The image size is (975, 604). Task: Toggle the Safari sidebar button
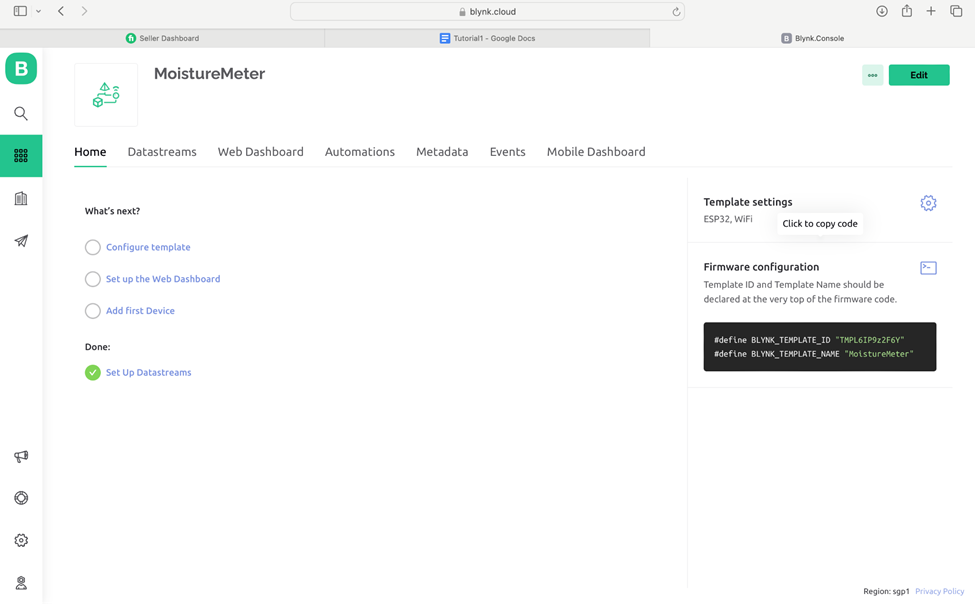20,11
